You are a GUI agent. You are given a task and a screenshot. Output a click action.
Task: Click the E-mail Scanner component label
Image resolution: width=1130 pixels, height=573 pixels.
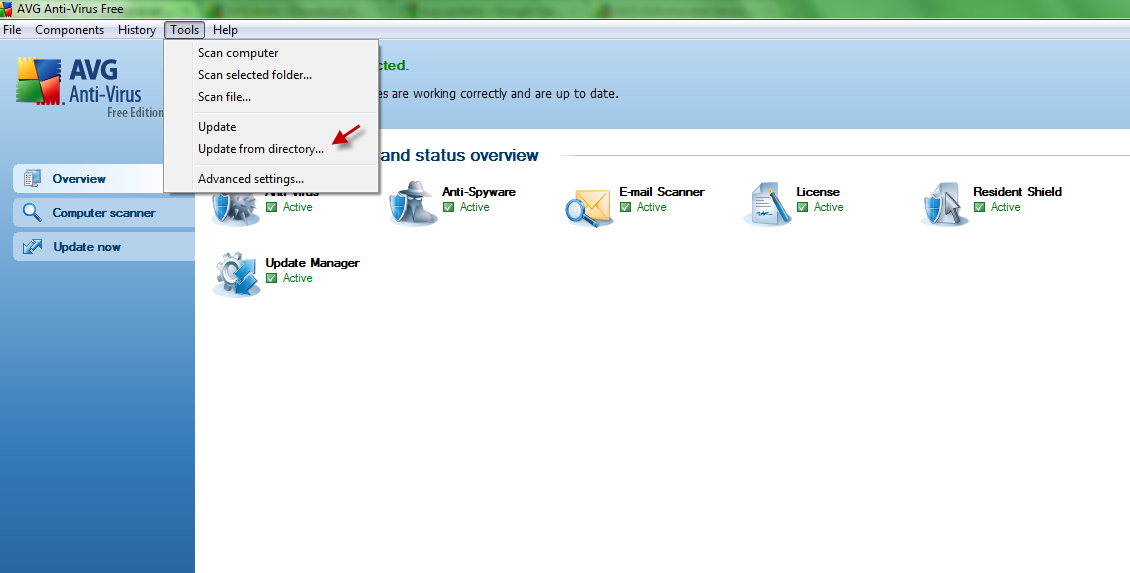click(662, 192)
